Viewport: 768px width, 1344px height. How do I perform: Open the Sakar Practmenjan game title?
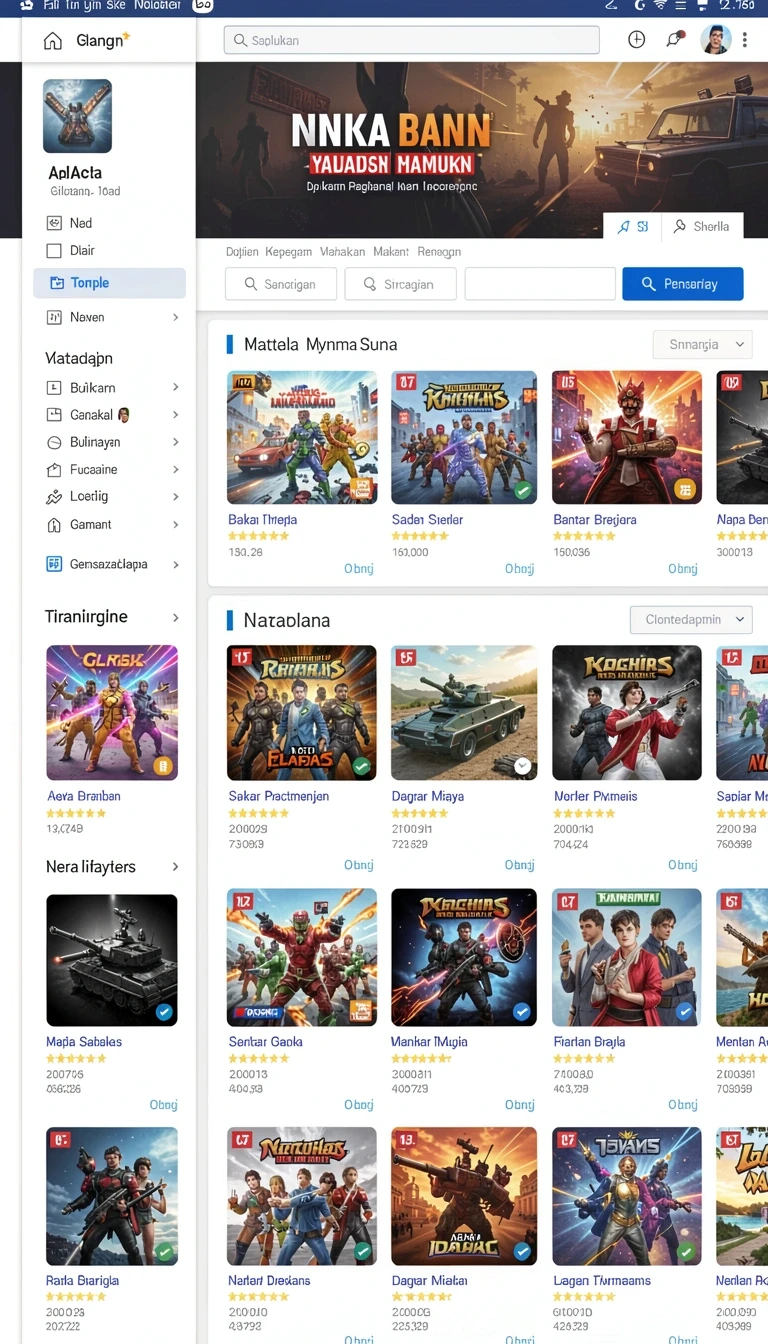pos(279,796)
